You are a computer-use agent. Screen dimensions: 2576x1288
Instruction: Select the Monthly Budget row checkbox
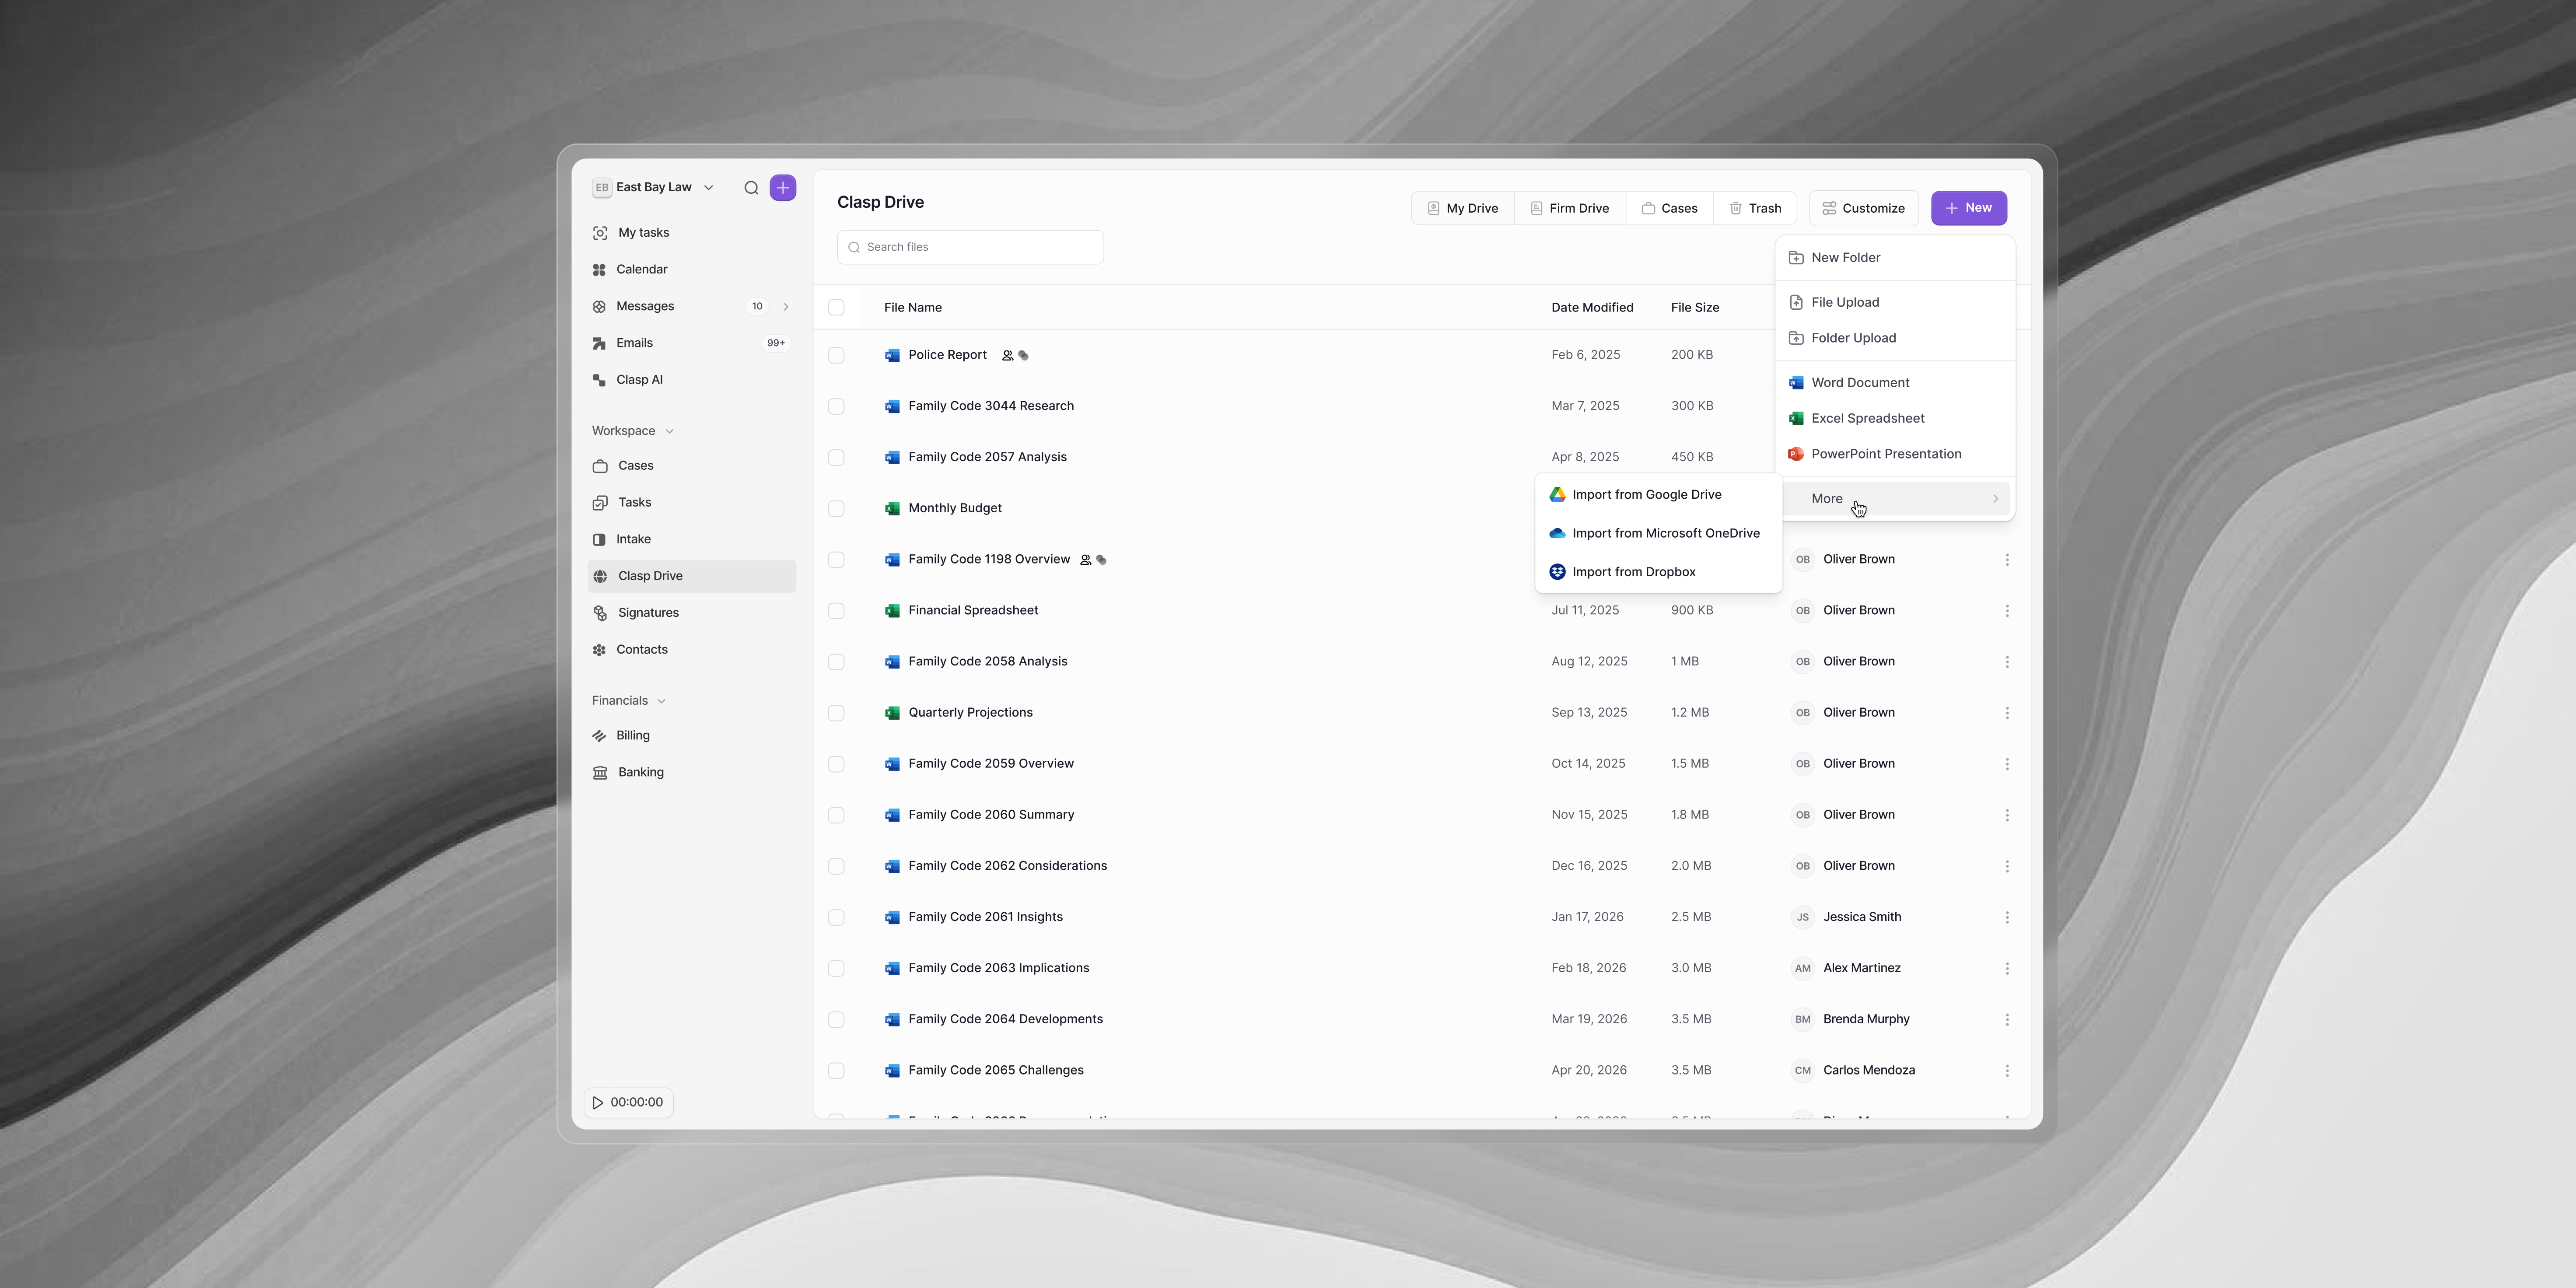pos(836,508)
